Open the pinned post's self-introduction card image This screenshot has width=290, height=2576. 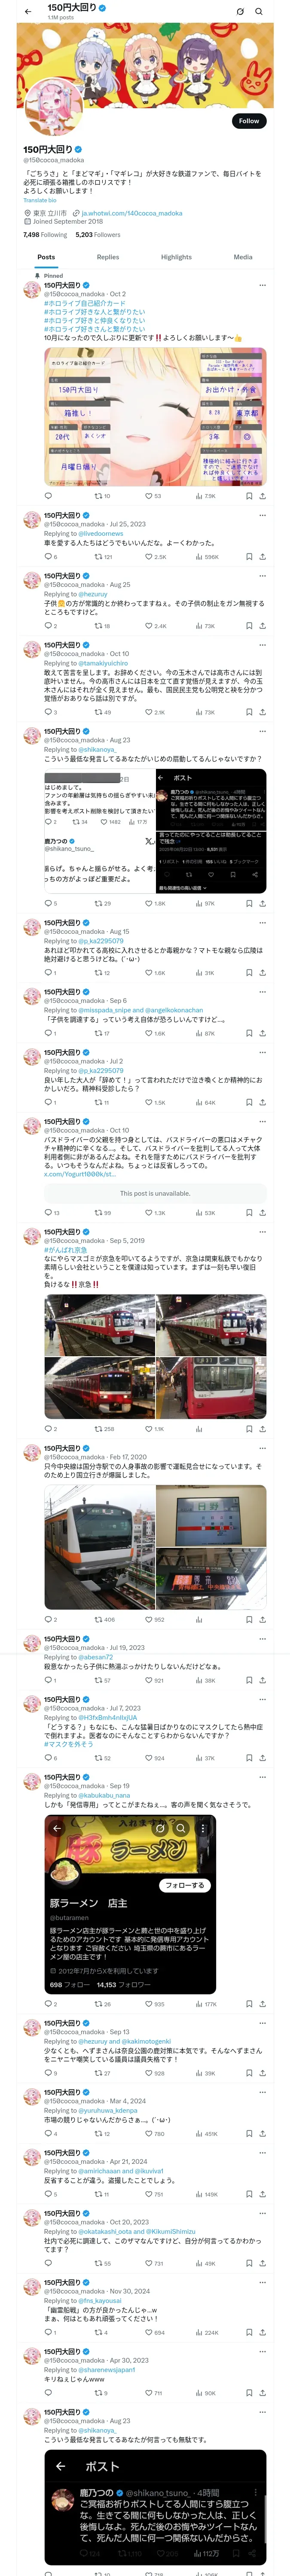point(155,417)
